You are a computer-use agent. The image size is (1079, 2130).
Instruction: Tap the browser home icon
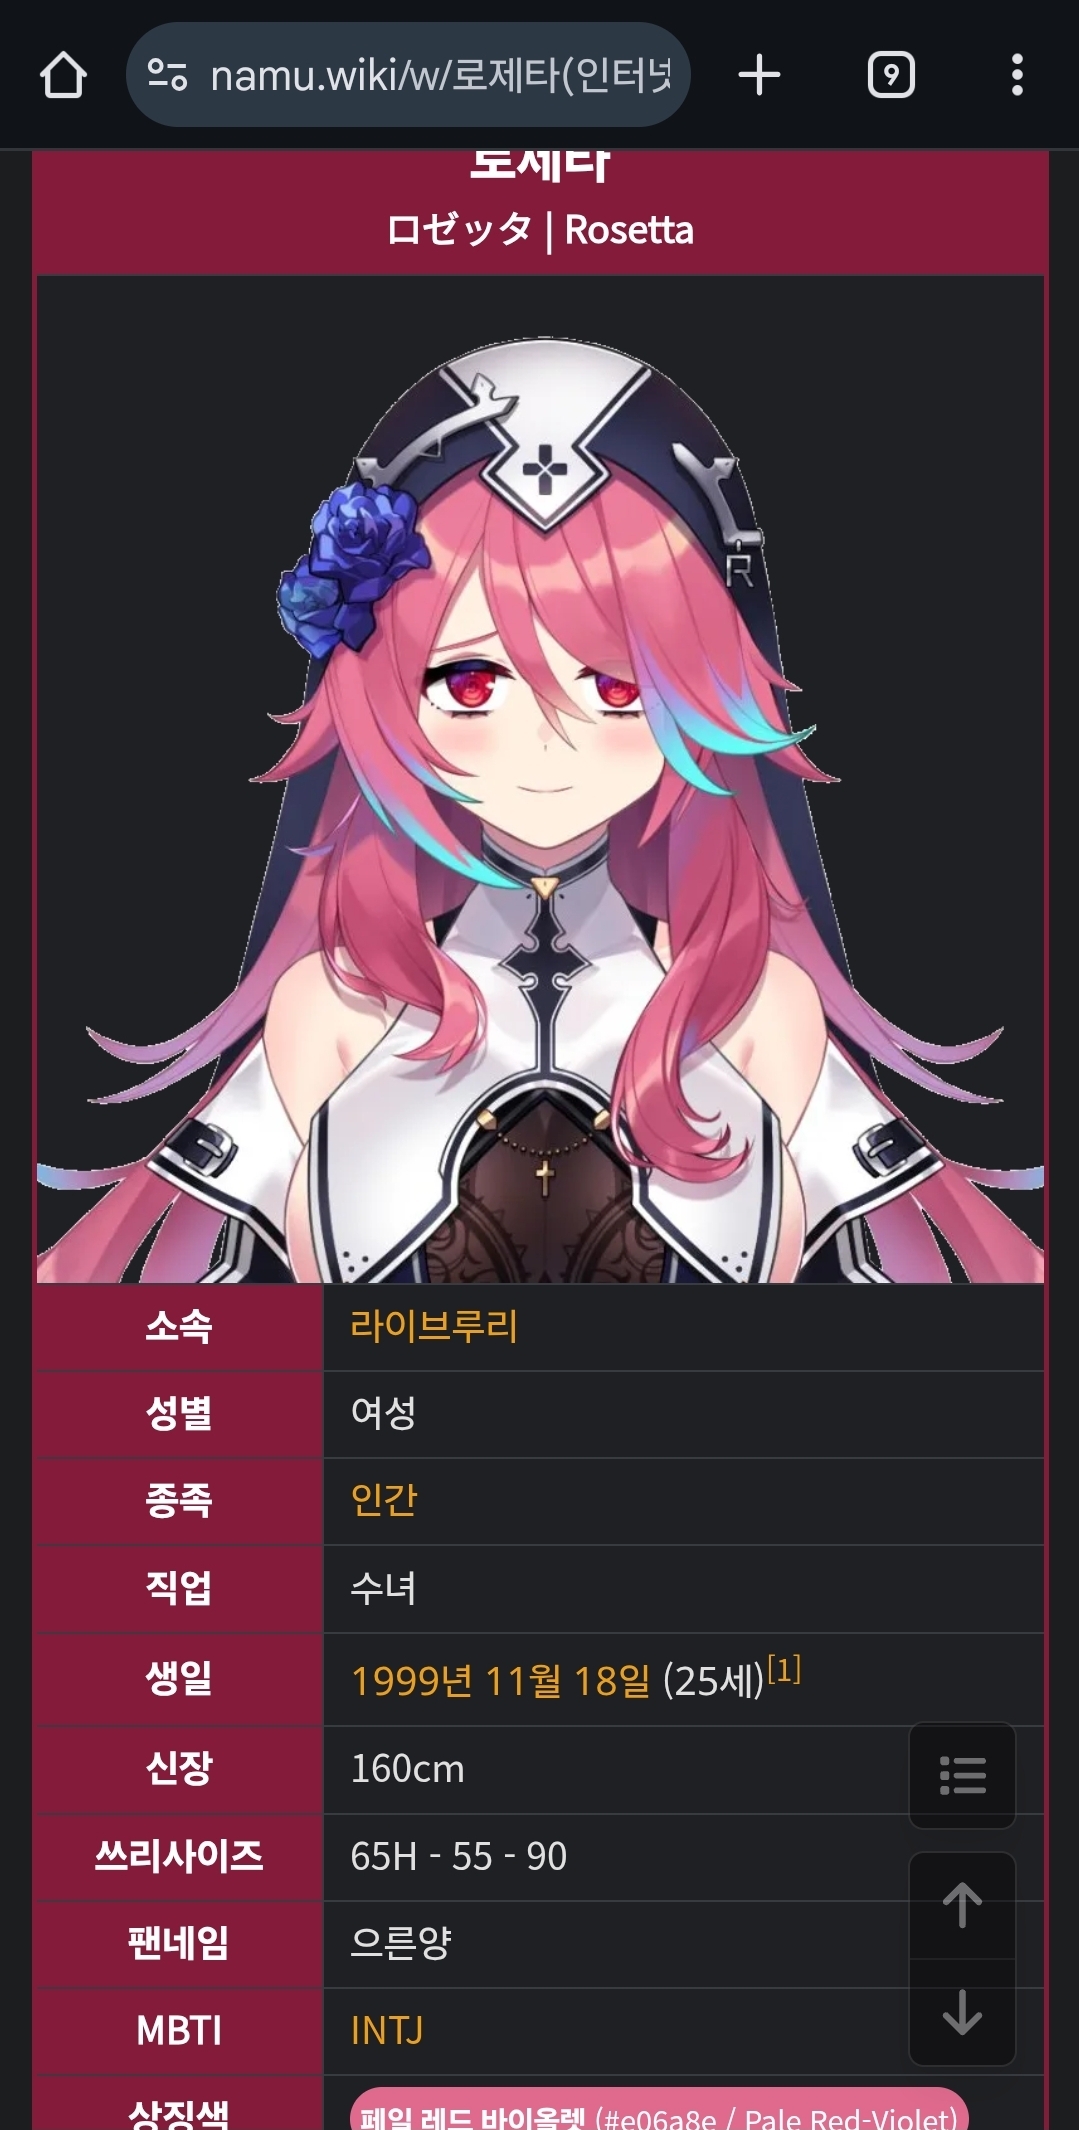[x=63, y=75]
